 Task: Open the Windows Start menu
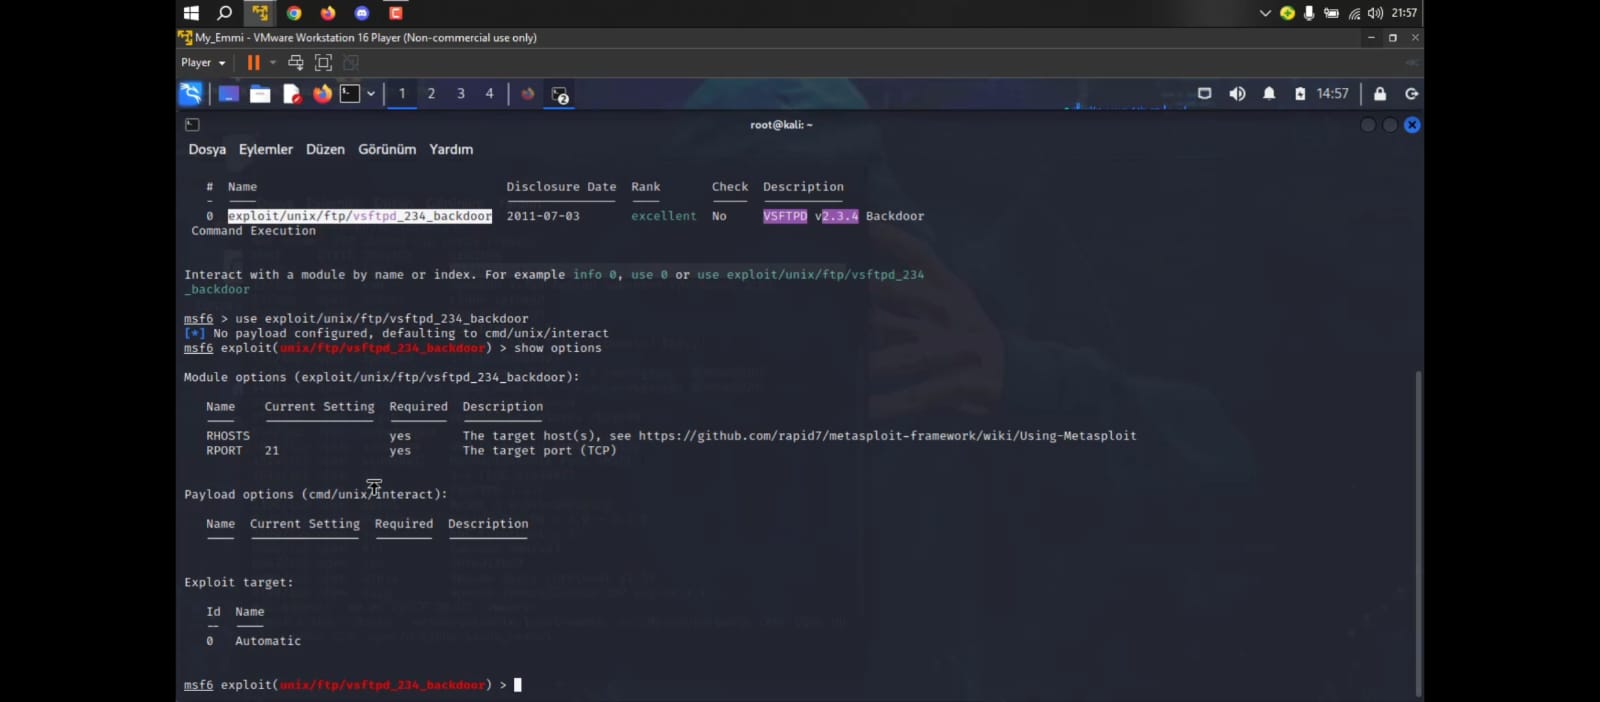click(x=191, y=13)
